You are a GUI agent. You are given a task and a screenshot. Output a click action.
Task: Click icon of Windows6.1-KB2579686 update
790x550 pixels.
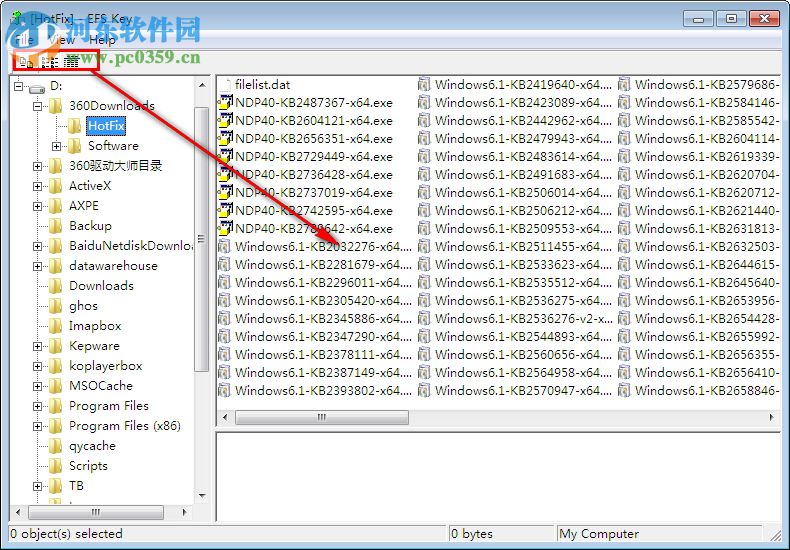(624, 85)
